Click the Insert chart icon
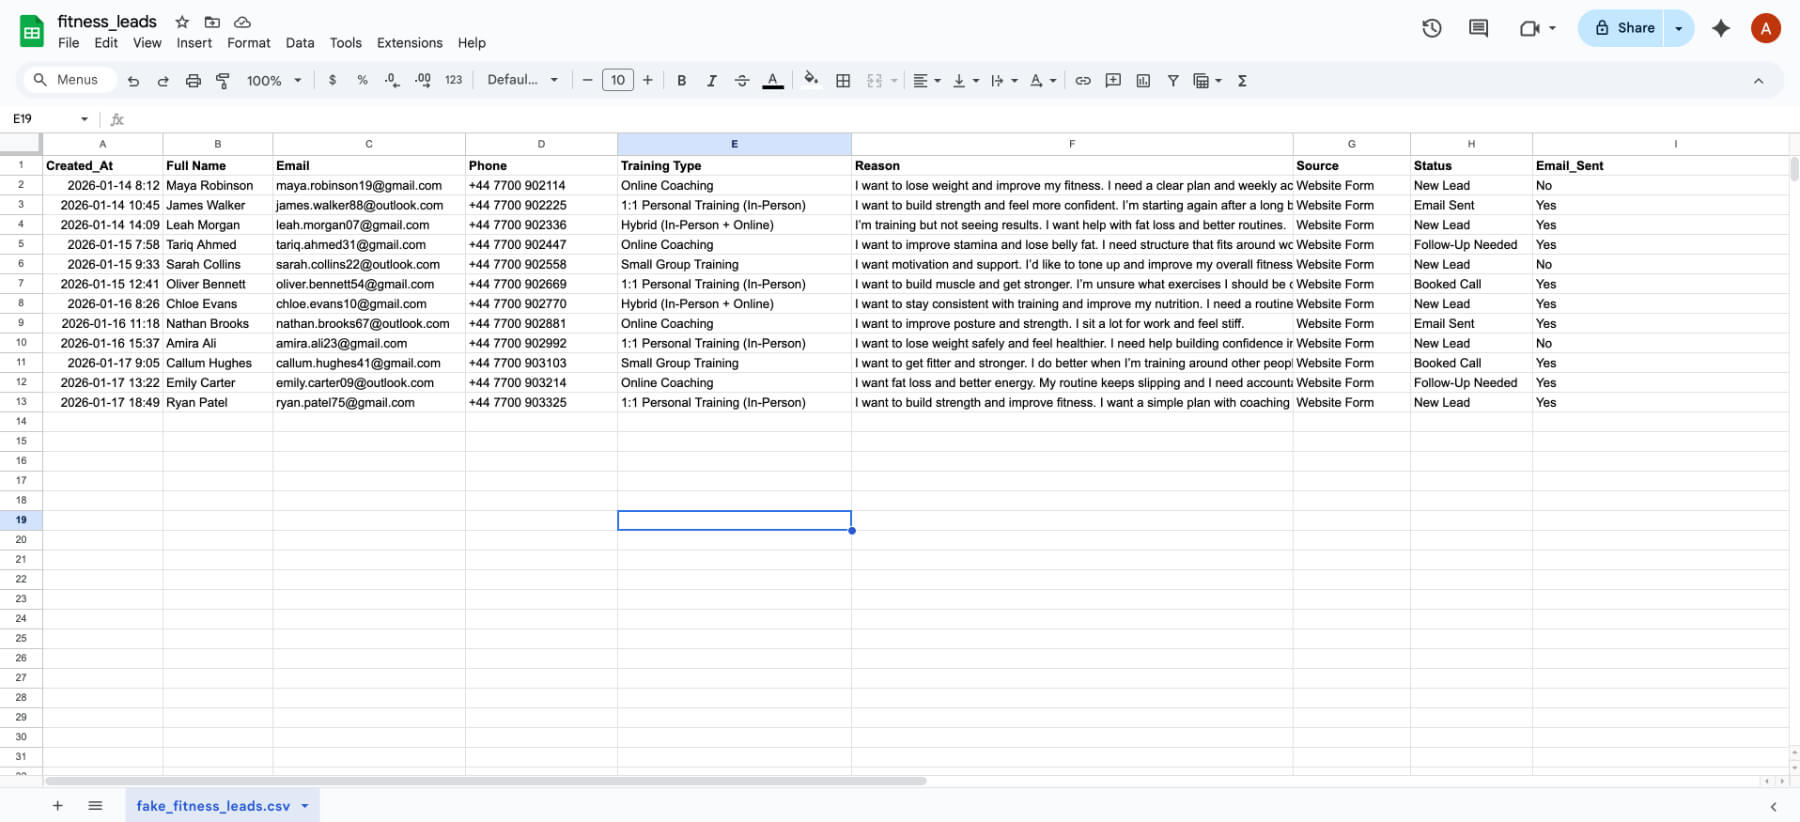The image size is (1800, 822). (1143, 81)
